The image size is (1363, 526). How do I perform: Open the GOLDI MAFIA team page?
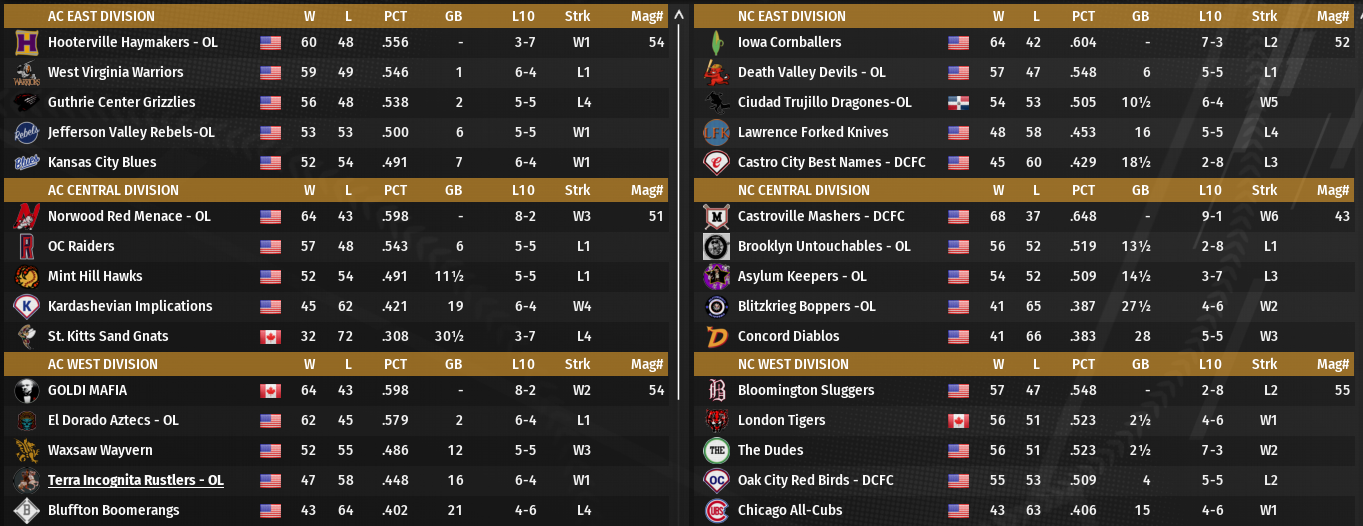click(x=87, y=391)
